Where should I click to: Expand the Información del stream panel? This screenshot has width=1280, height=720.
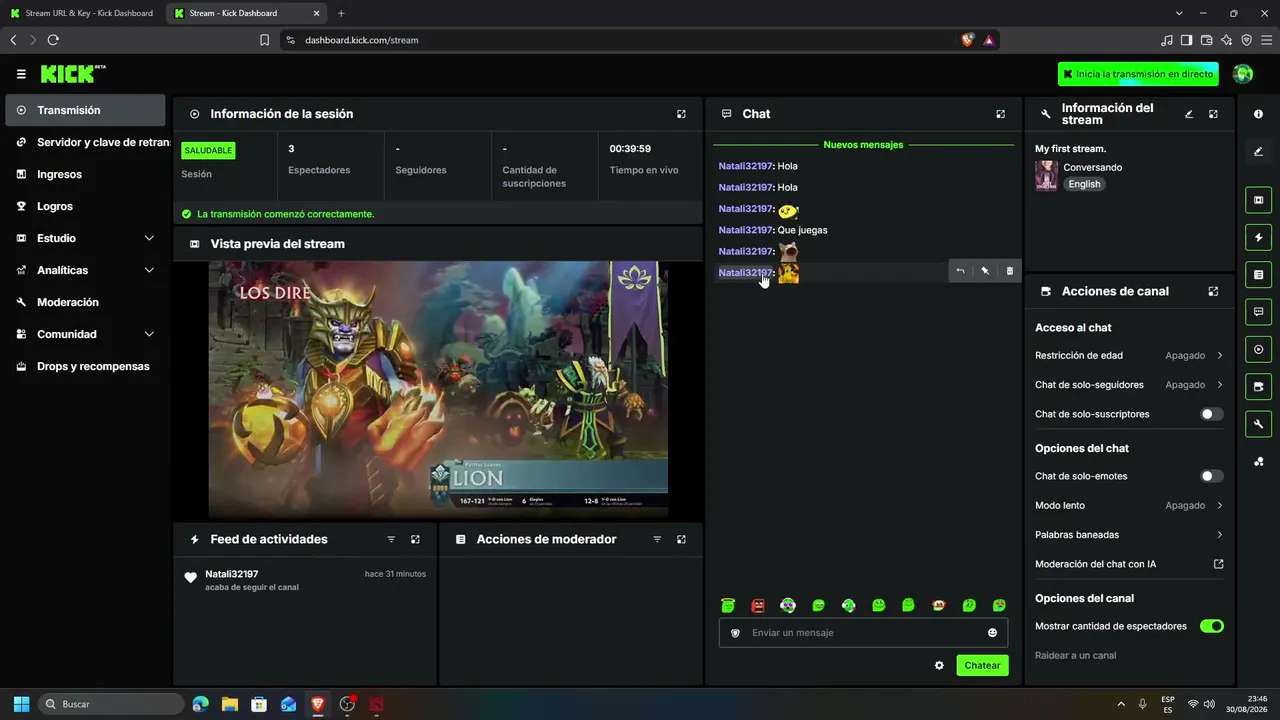(x=1213, y=114)
